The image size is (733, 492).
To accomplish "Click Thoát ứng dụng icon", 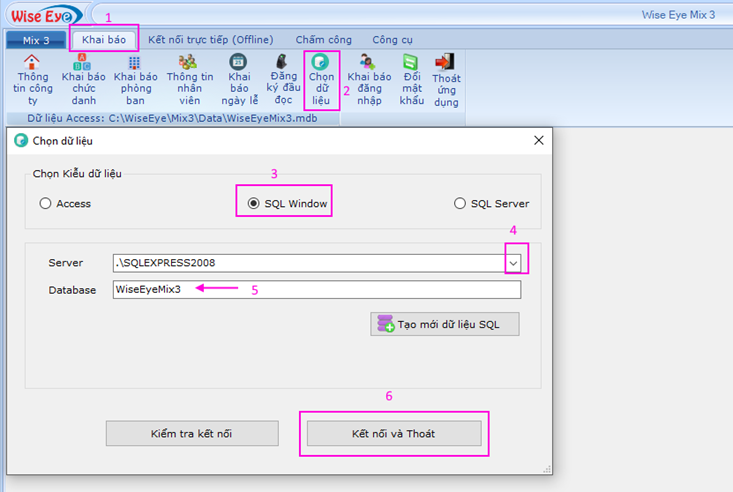I will [x=445, y=62].
